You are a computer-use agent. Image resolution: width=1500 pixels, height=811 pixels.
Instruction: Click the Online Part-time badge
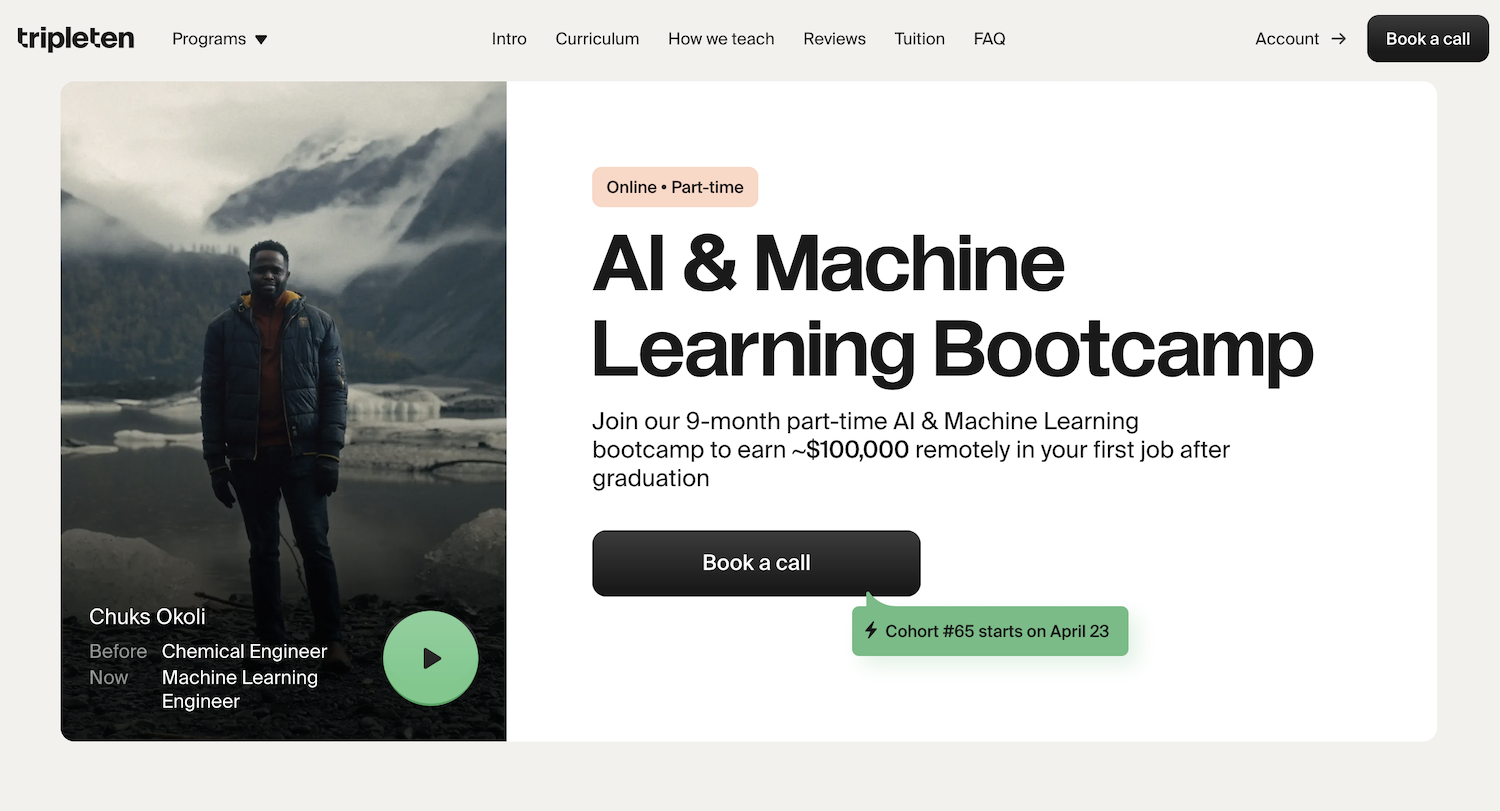675,187
